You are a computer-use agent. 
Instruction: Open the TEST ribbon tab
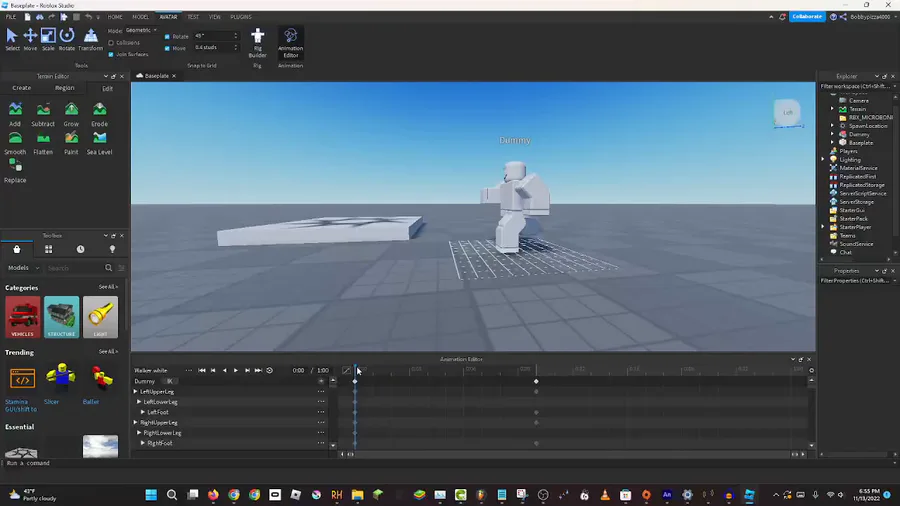point(193,17)
